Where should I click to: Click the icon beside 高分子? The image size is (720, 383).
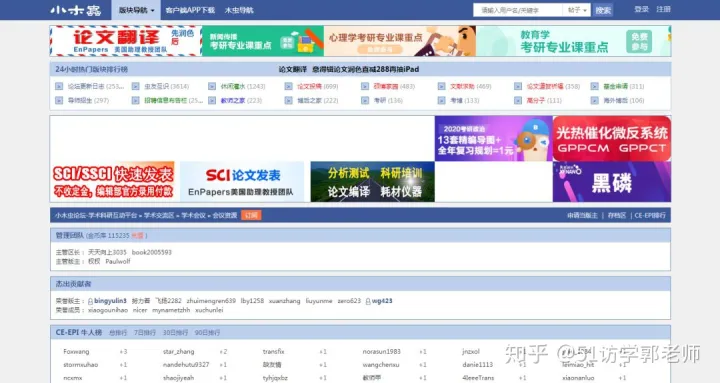518,100
